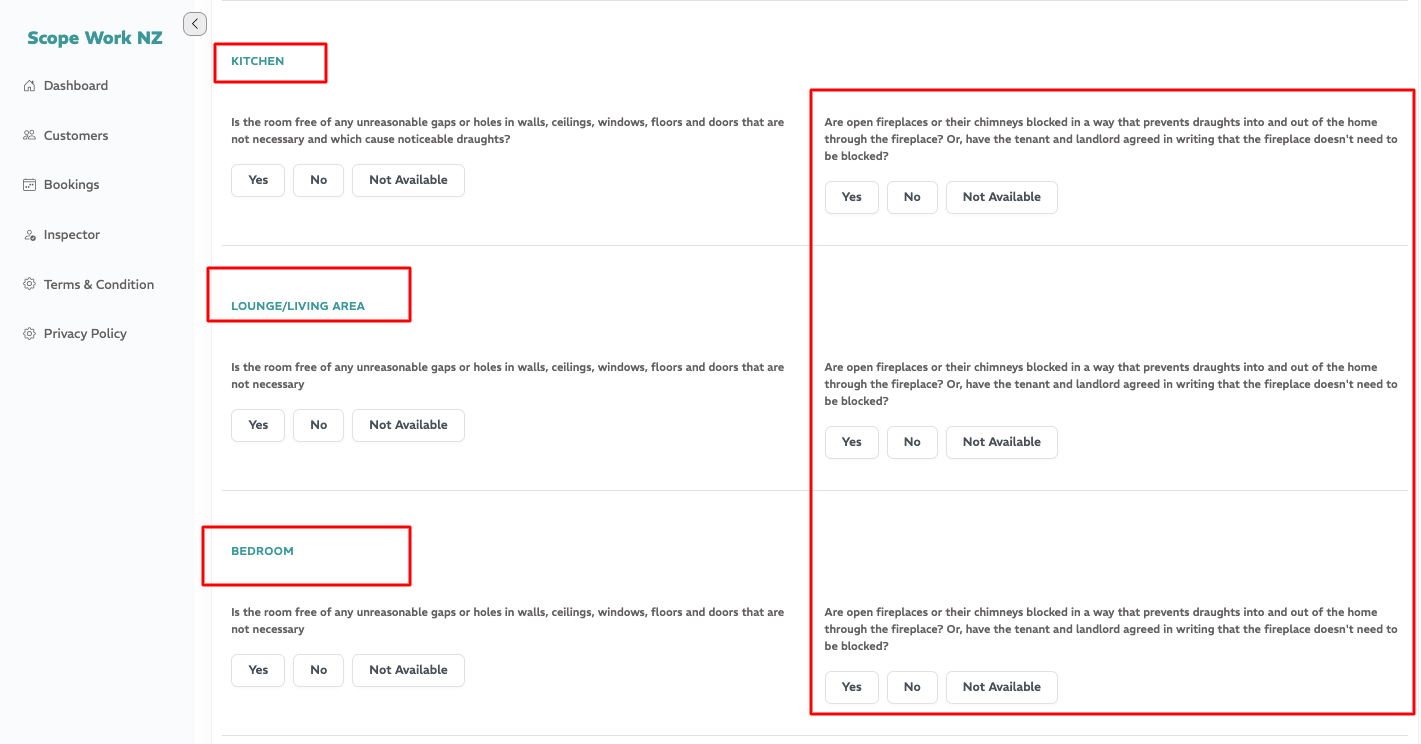1421x744 pixels.
Task: Choose Not Available for Kitchen fireplace question
Action: (1002, 197)
